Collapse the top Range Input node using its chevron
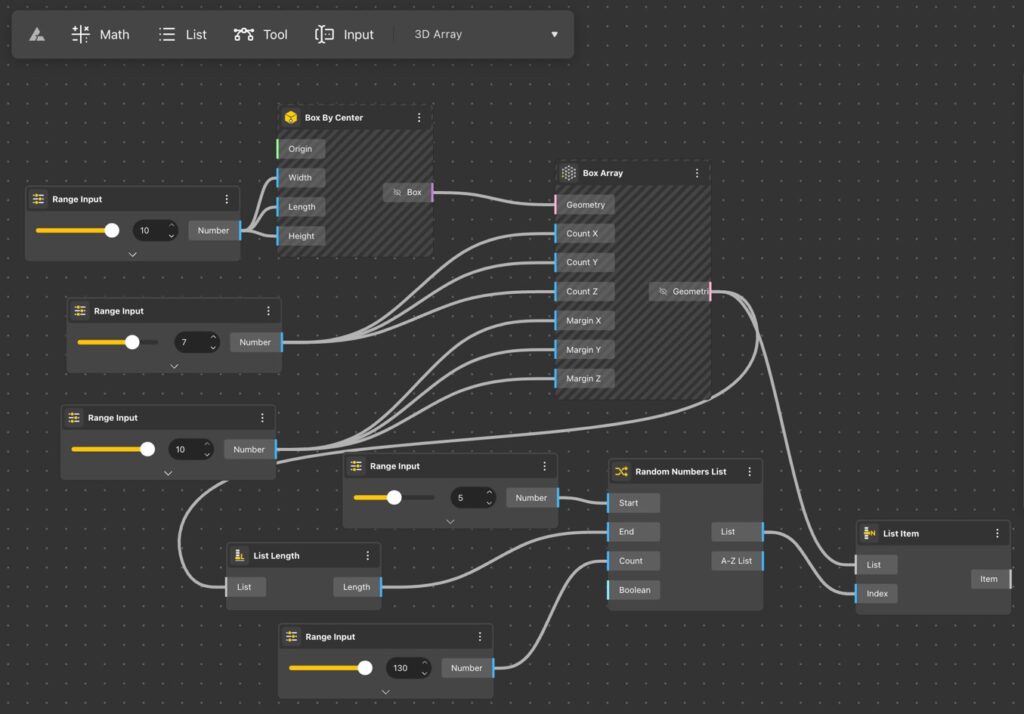 pos(132,254)
